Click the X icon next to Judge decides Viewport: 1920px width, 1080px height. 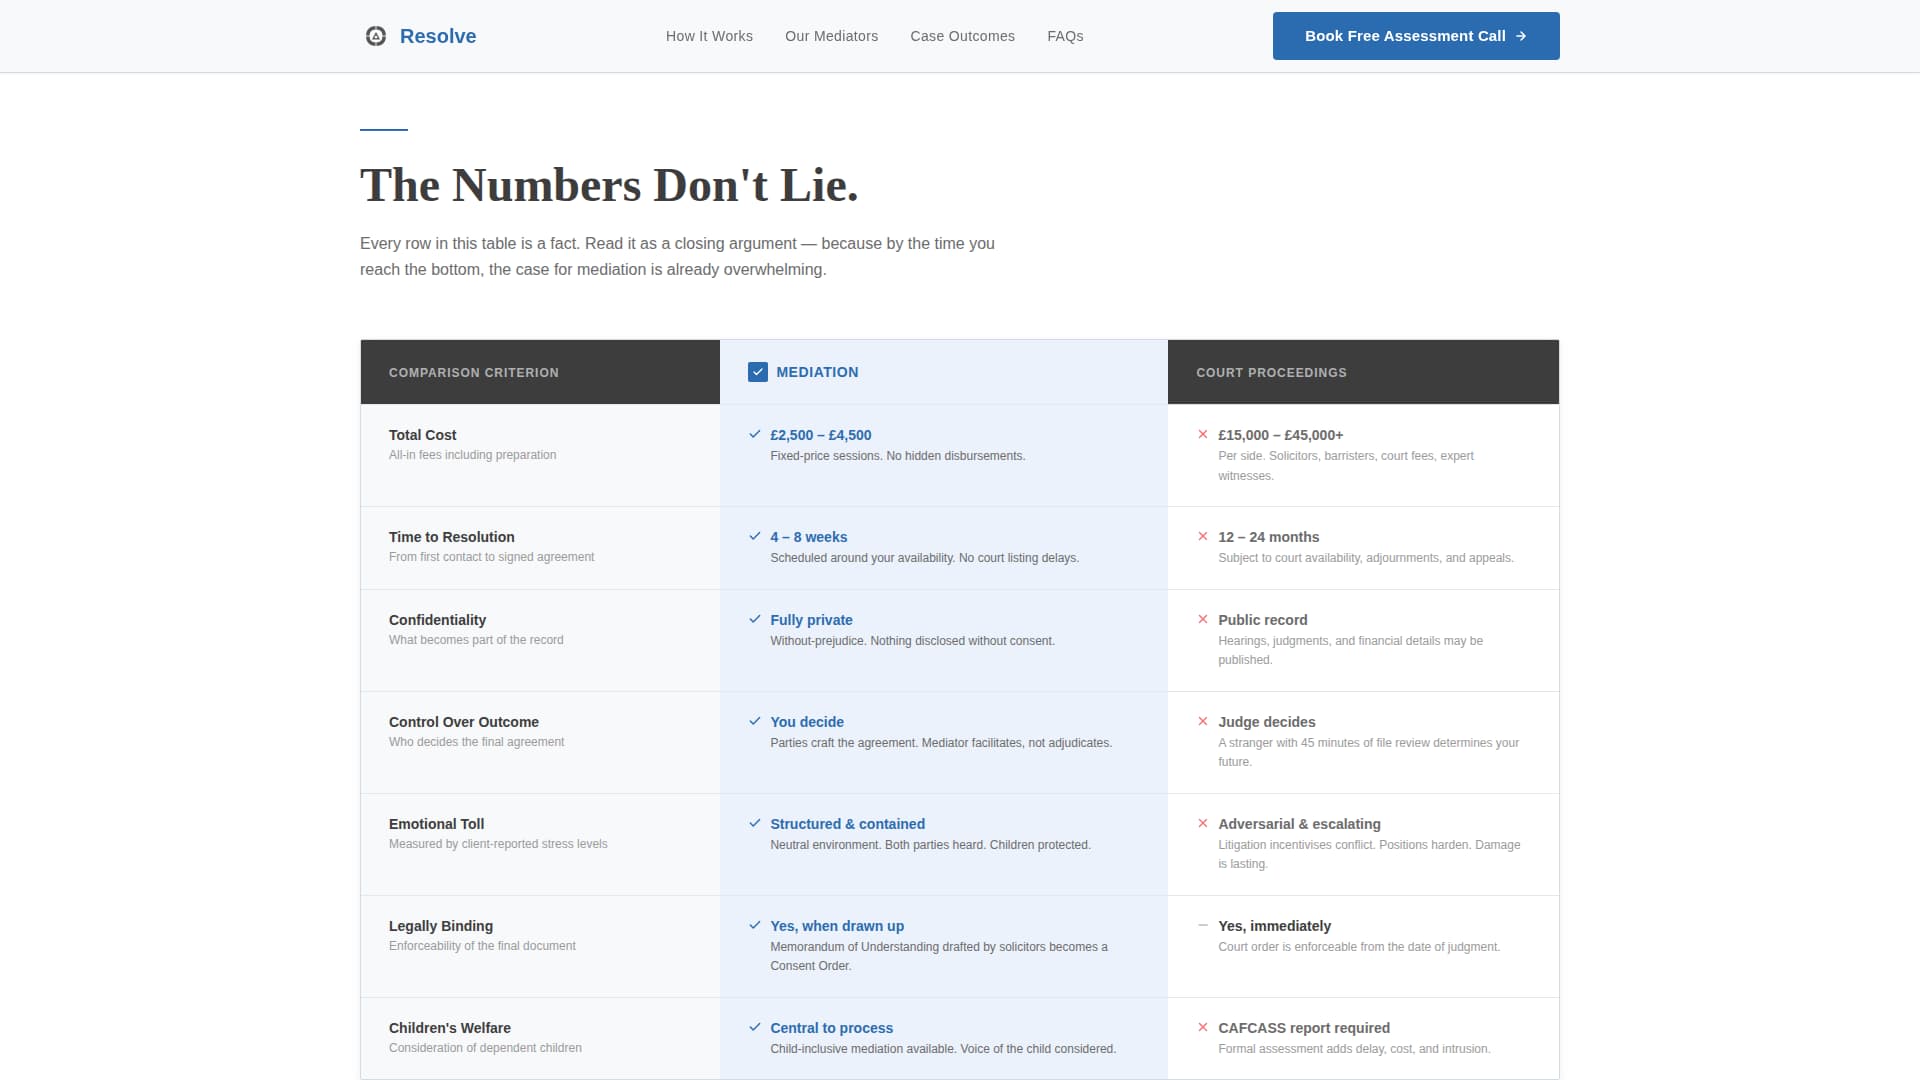click(x=1203, y=722)
